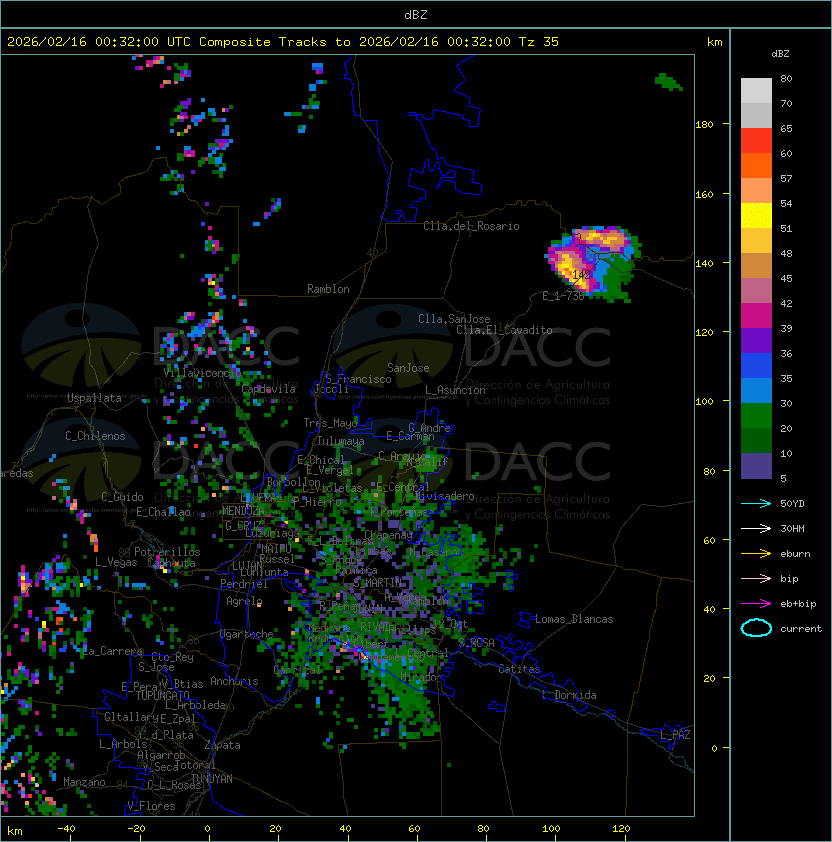The height and width of the screenshot is (842, 832).
Task: Click the legend value '57' beside the color bar
Action: pos(786,178)
